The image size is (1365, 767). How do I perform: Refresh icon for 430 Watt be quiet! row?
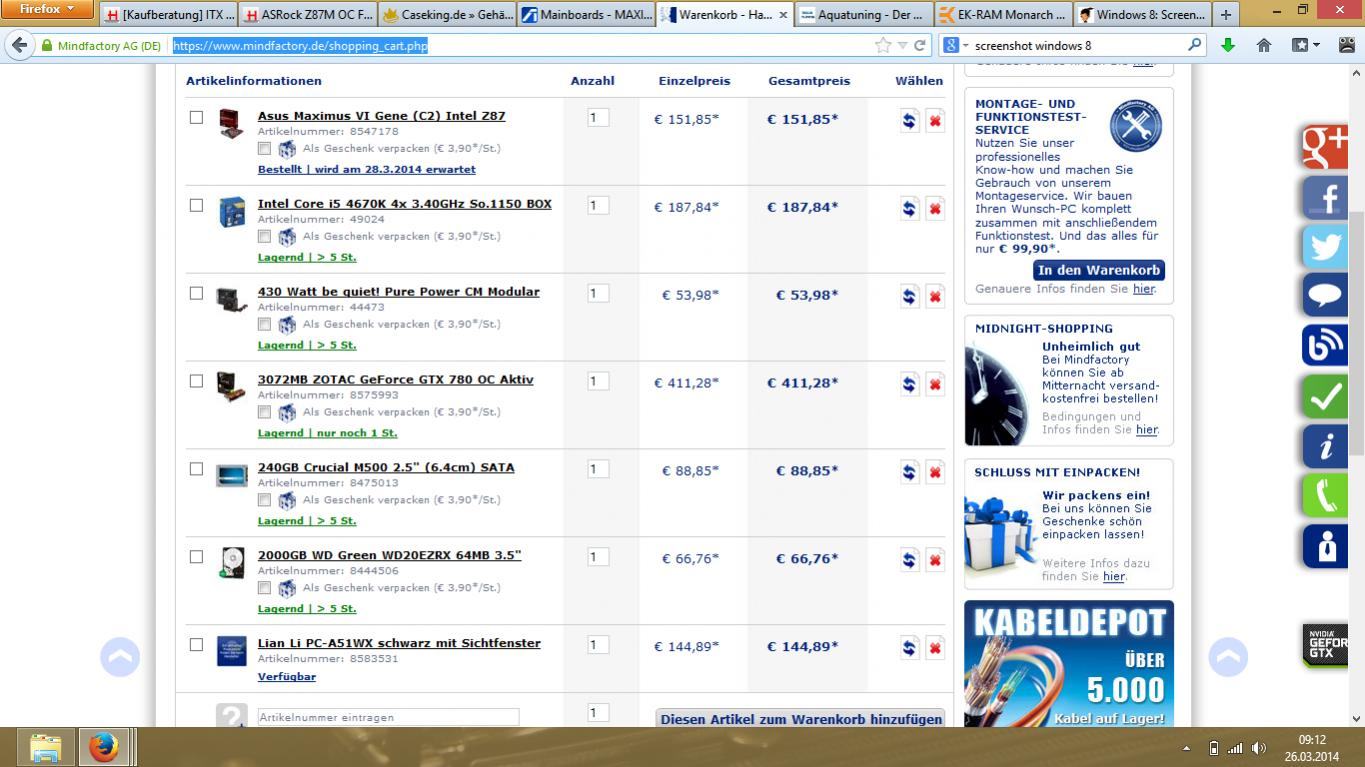click(x=909, y=296)
